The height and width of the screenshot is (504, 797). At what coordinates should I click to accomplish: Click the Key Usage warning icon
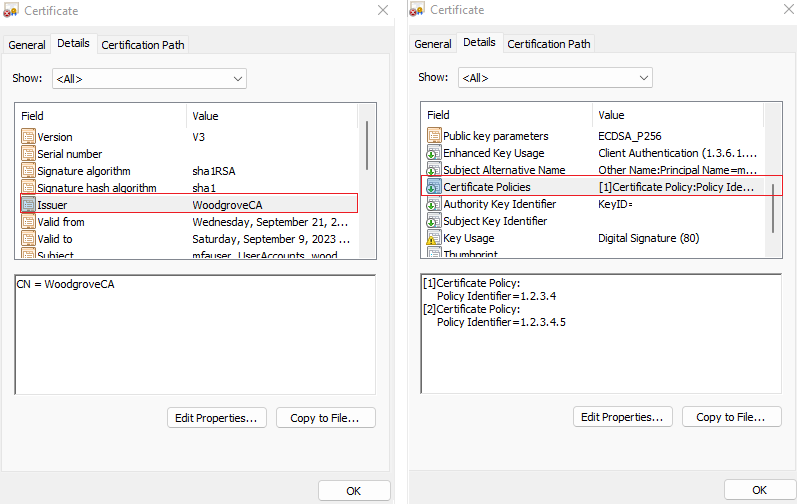[434, 238]
